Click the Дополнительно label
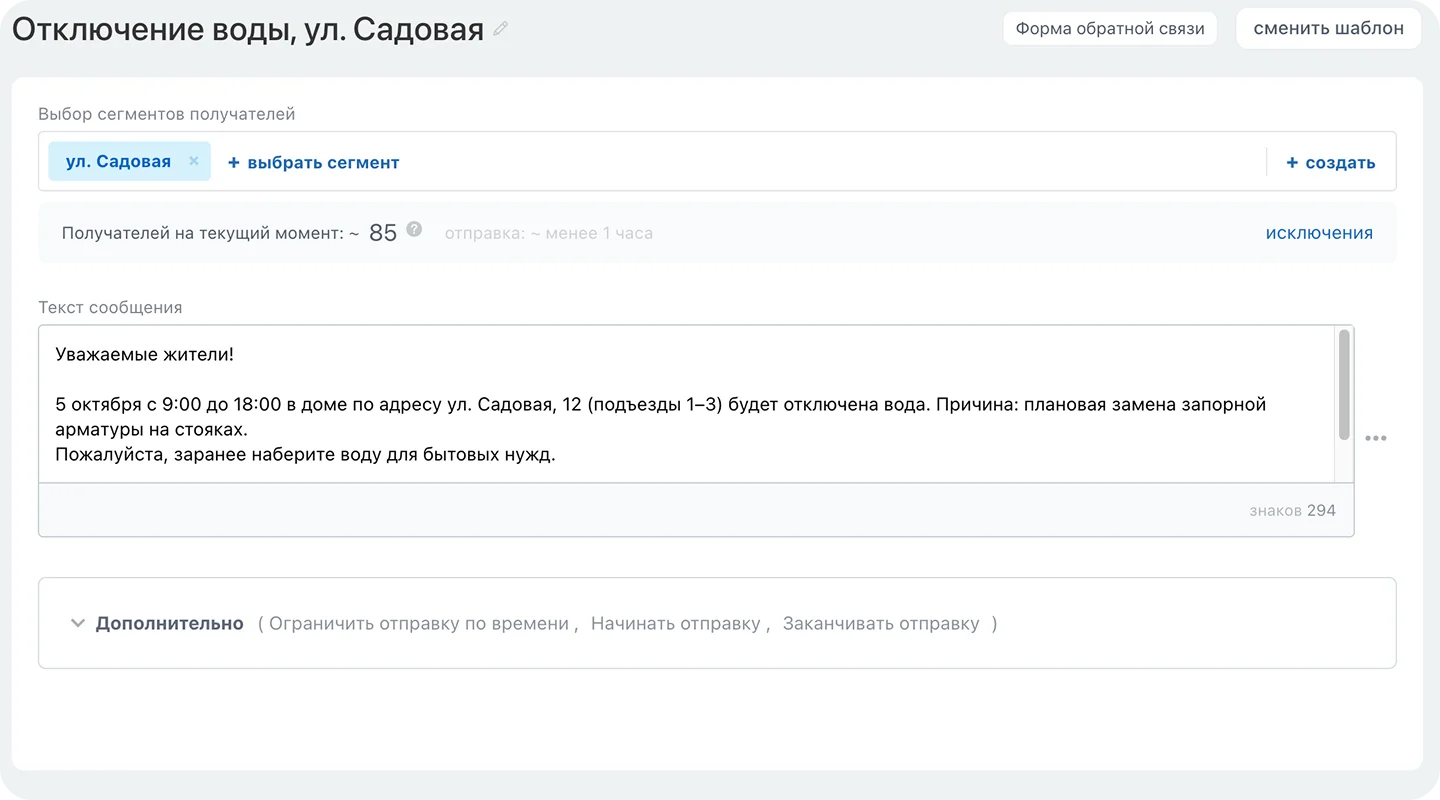The height and width of the screenshot is (800, 1440). [x=170, y=624]
